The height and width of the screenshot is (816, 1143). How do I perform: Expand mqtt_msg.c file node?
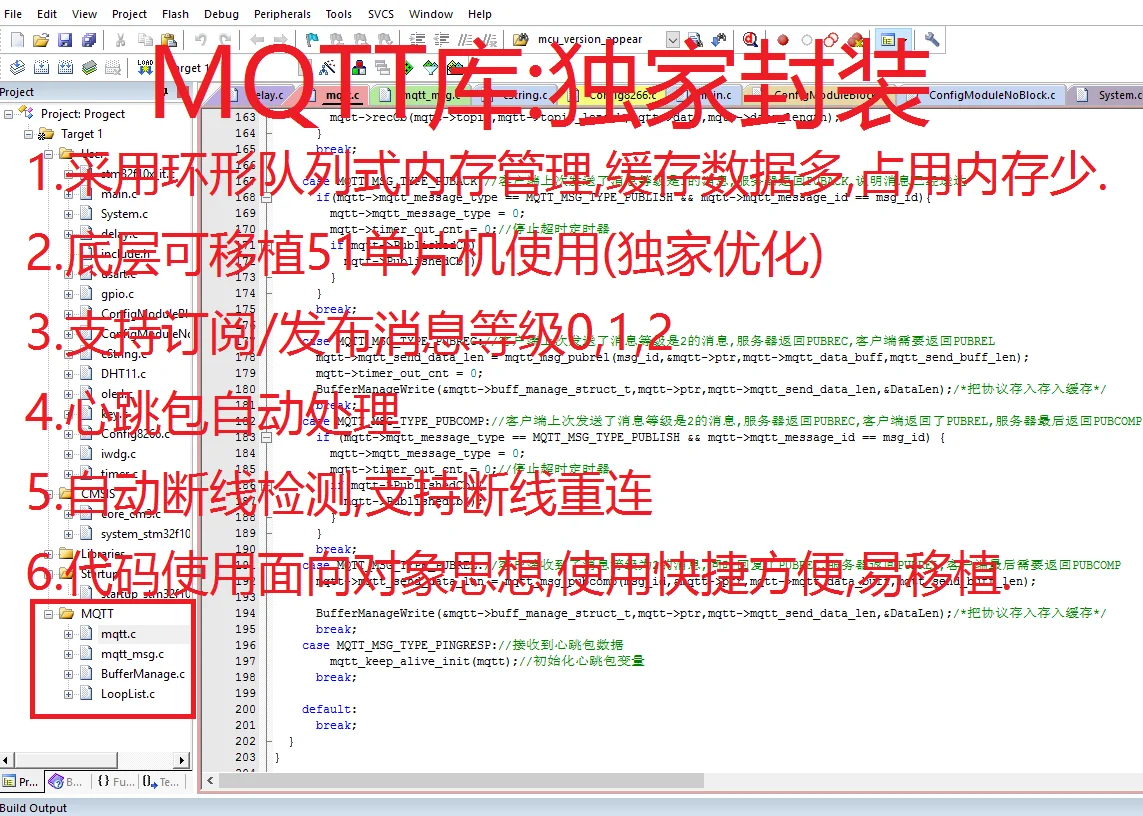[69, 654]
